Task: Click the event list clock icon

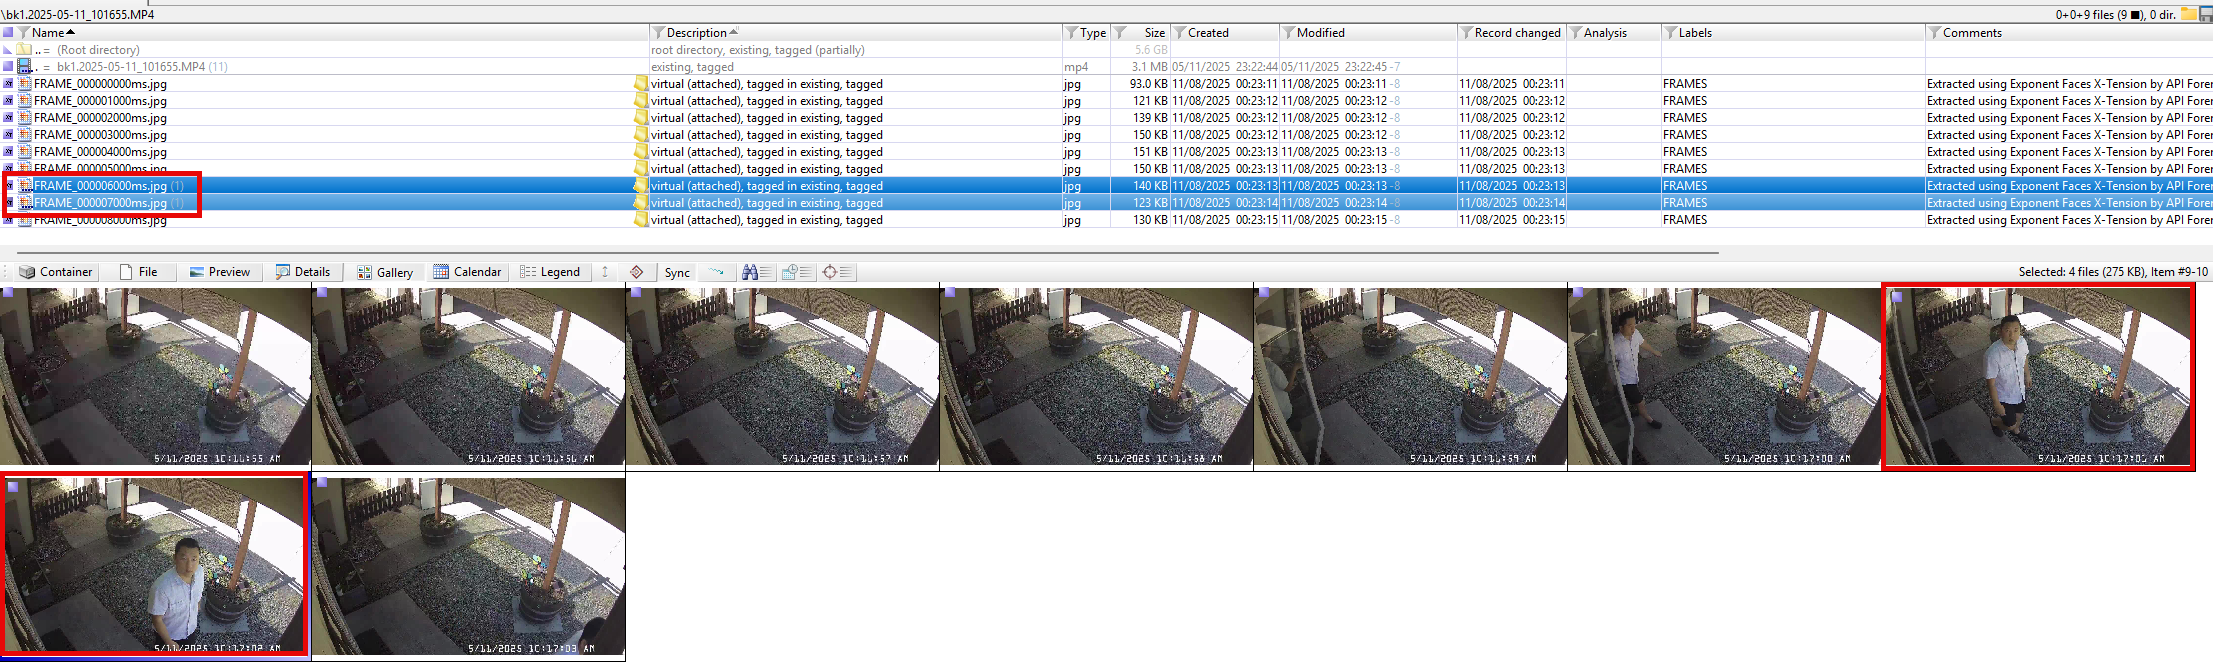Action: pyautogui.click(x=796, y=272)
